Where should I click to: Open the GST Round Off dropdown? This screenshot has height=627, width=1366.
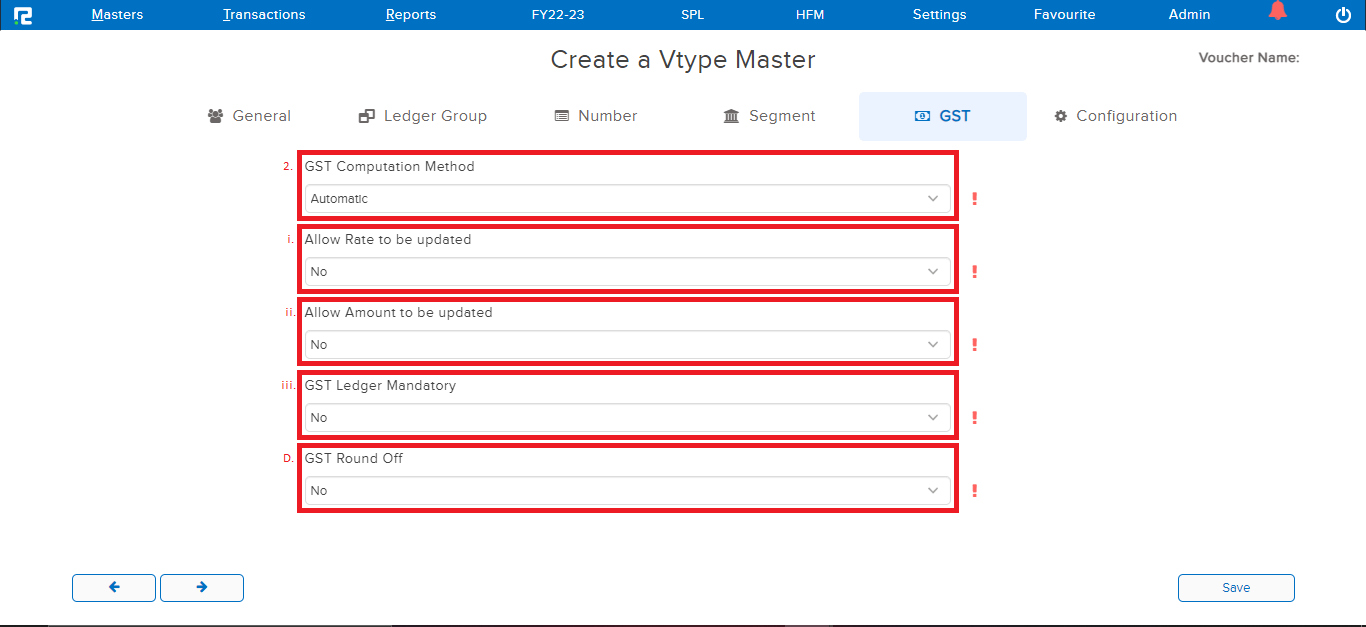tap(627, 491)
